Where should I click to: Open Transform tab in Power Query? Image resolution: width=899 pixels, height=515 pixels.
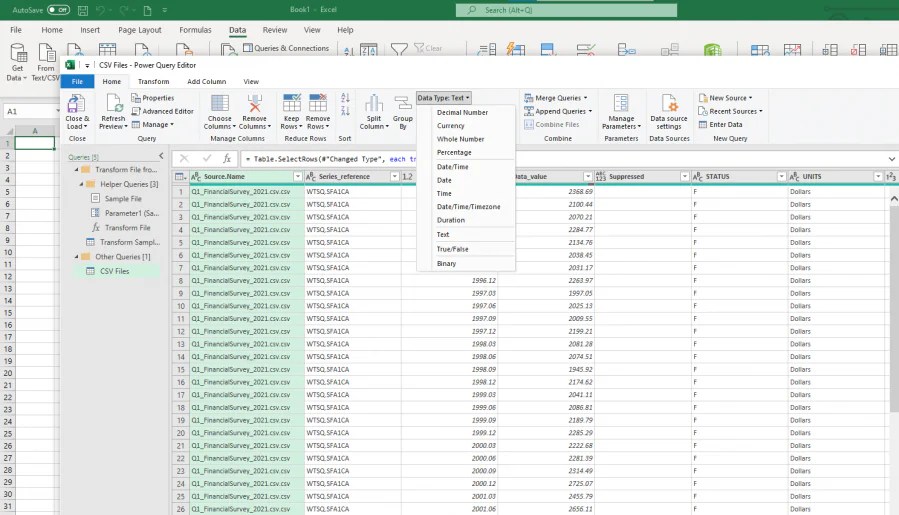(x=153, y=81)
